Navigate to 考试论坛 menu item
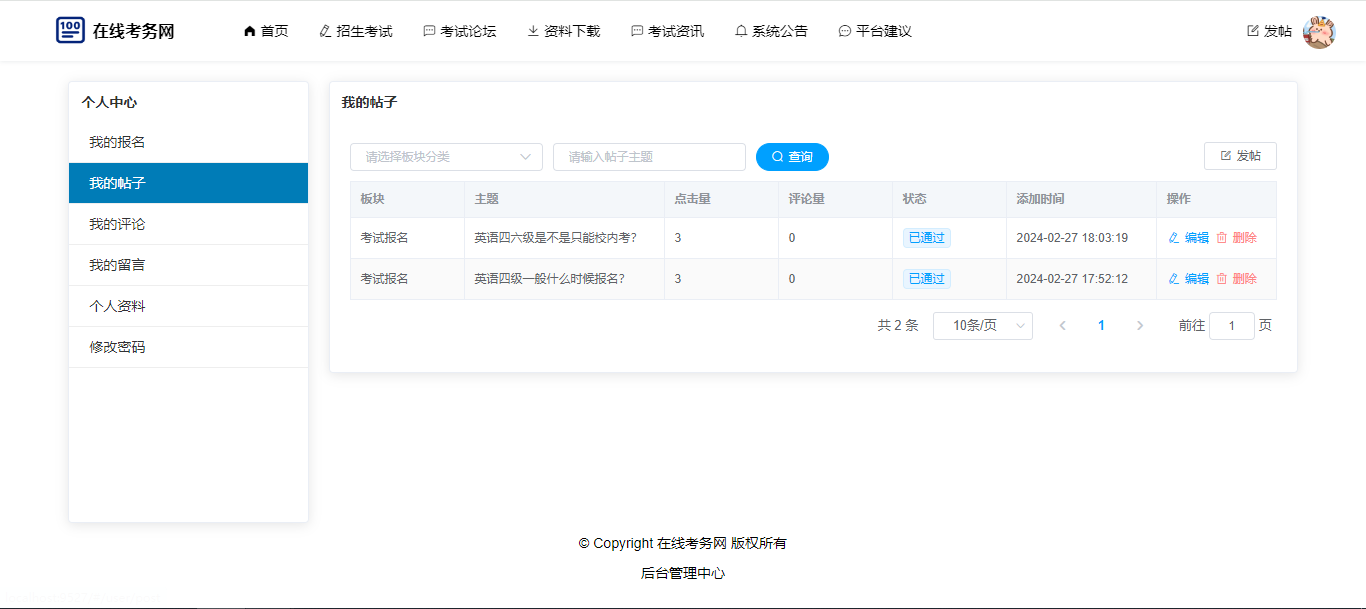Image resolution: width=1366 pixels, height=609 pixels. click(459, 31)
